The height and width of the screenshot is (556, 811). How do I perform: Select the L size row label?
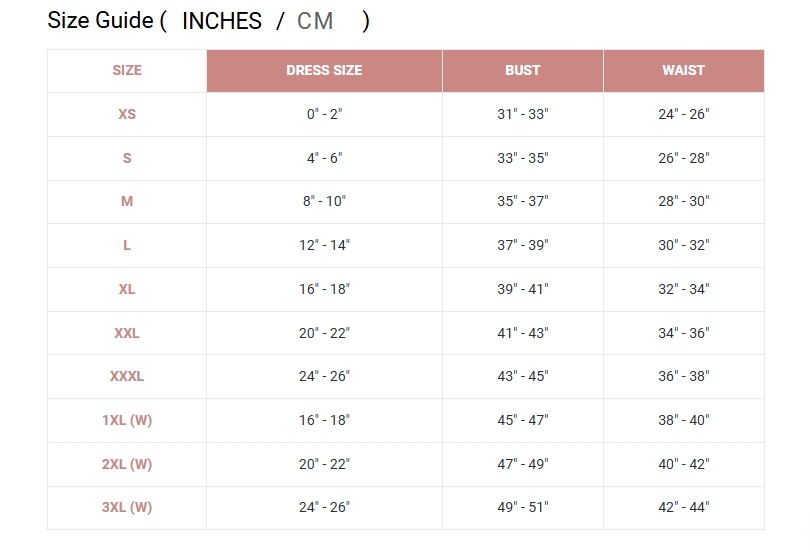tap(127, 245)
